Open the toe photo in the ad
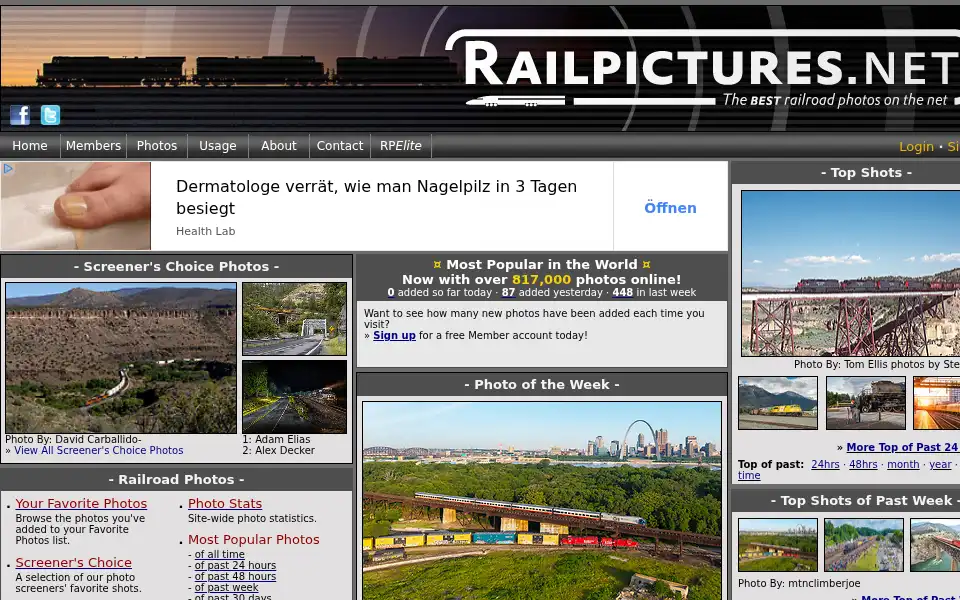This screenshot has width=960, height=600. tap(75, 206)
